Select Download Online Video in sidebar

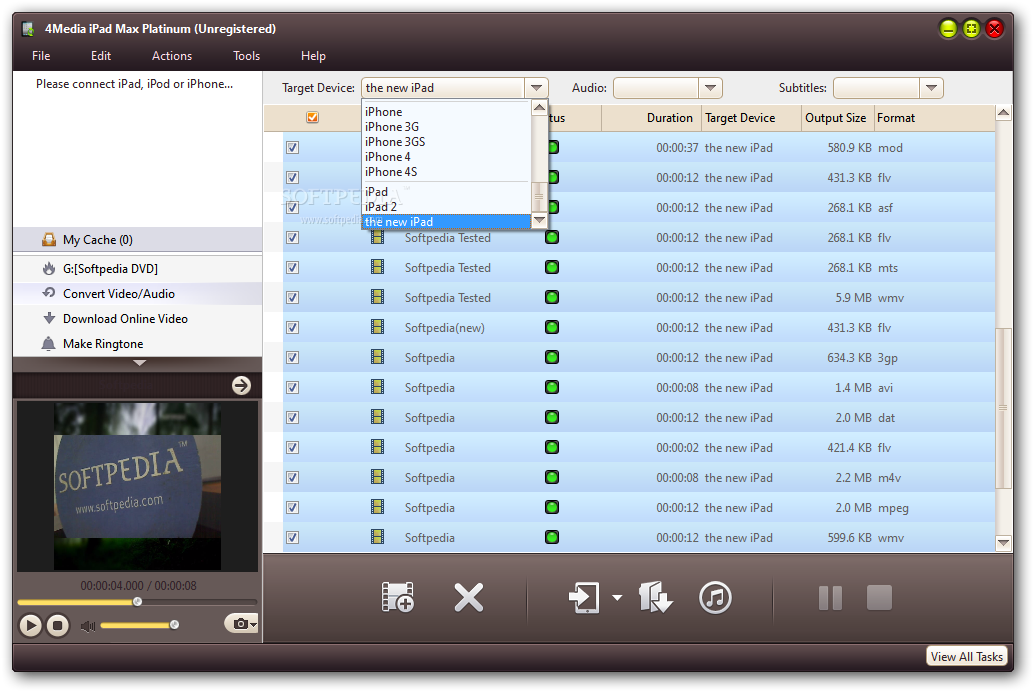click(x=137, y=319)
